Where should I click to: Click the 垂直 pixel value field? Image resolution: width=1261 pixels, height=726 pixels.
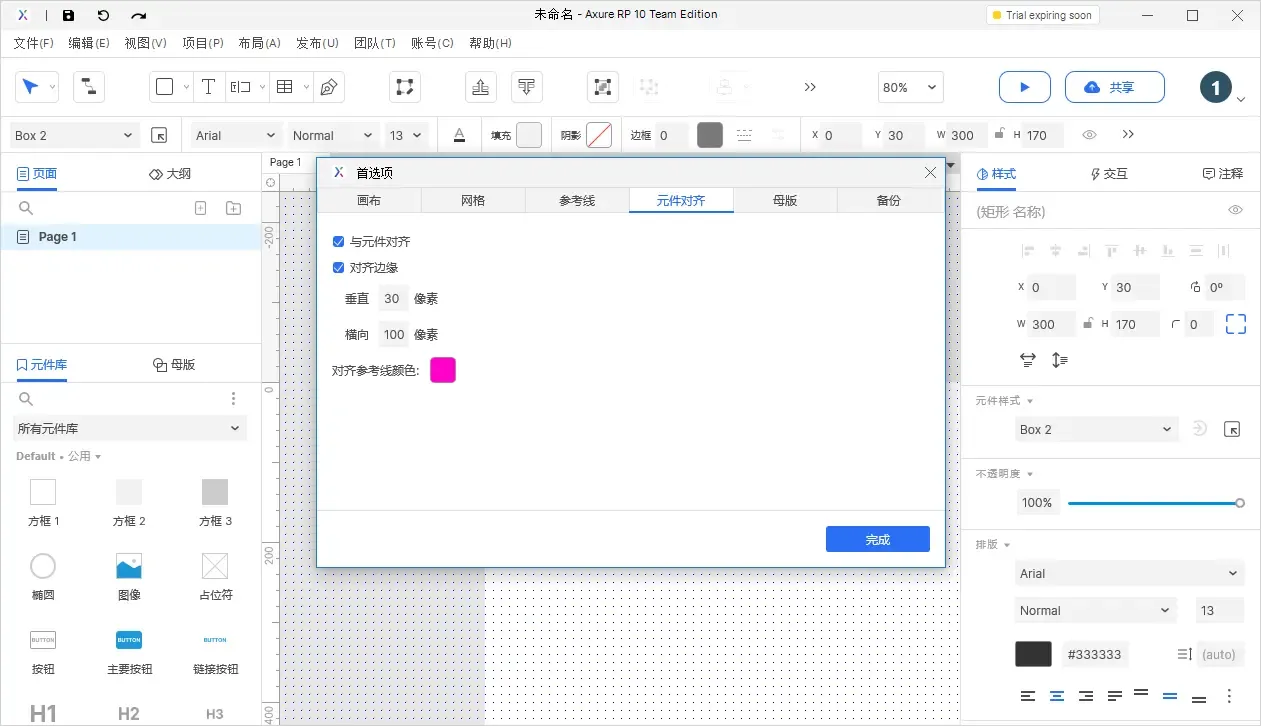[x=392, y=299]
